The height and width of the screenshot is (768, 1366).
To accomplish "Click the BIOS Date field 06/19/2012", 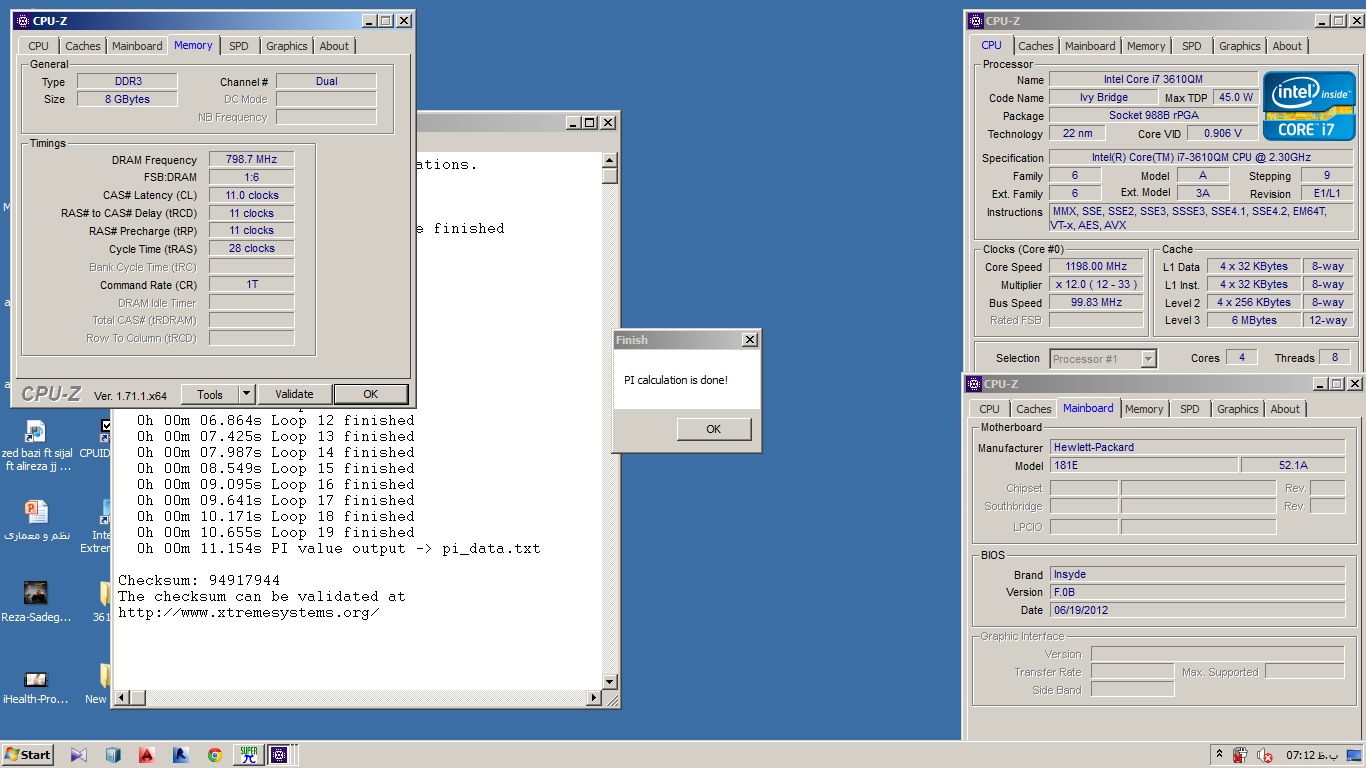I will 1197,610.
